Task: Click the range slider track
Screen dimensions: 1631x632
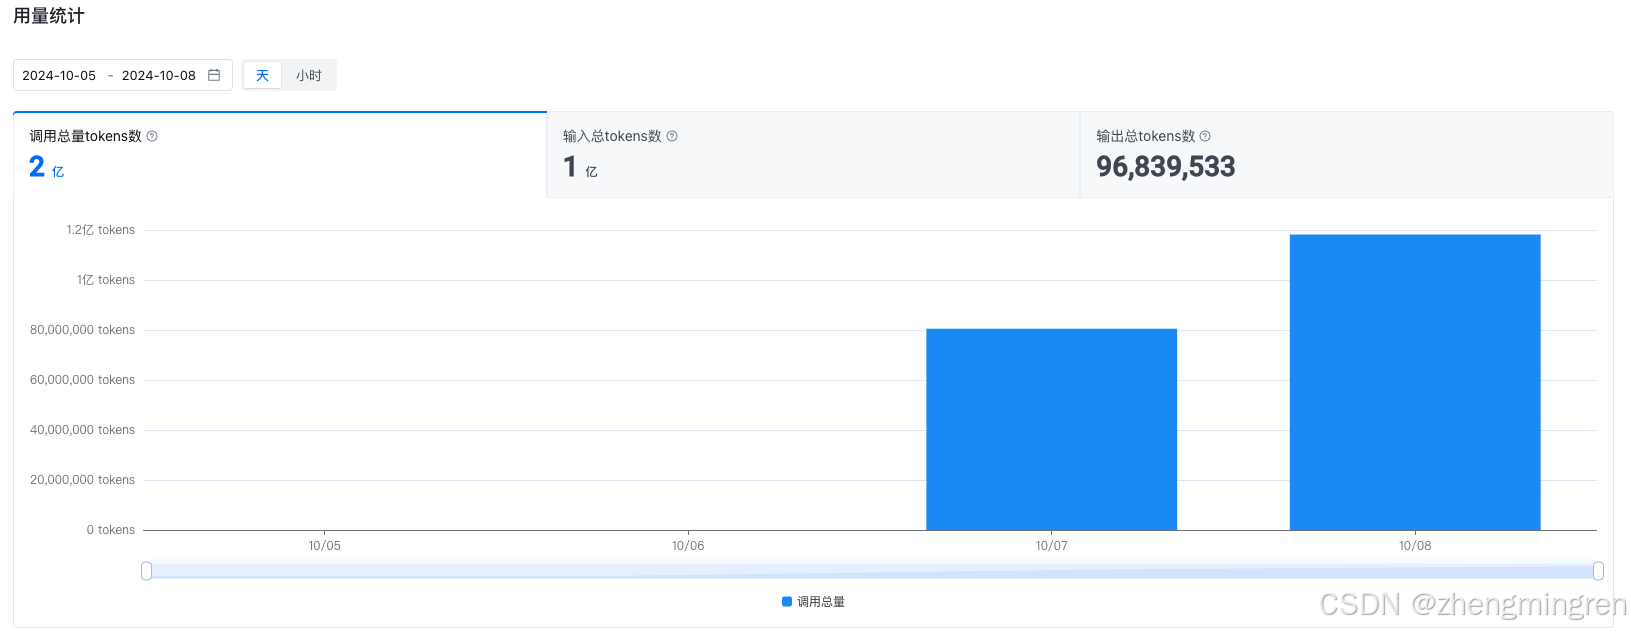Action: click(x=872, y=571)
